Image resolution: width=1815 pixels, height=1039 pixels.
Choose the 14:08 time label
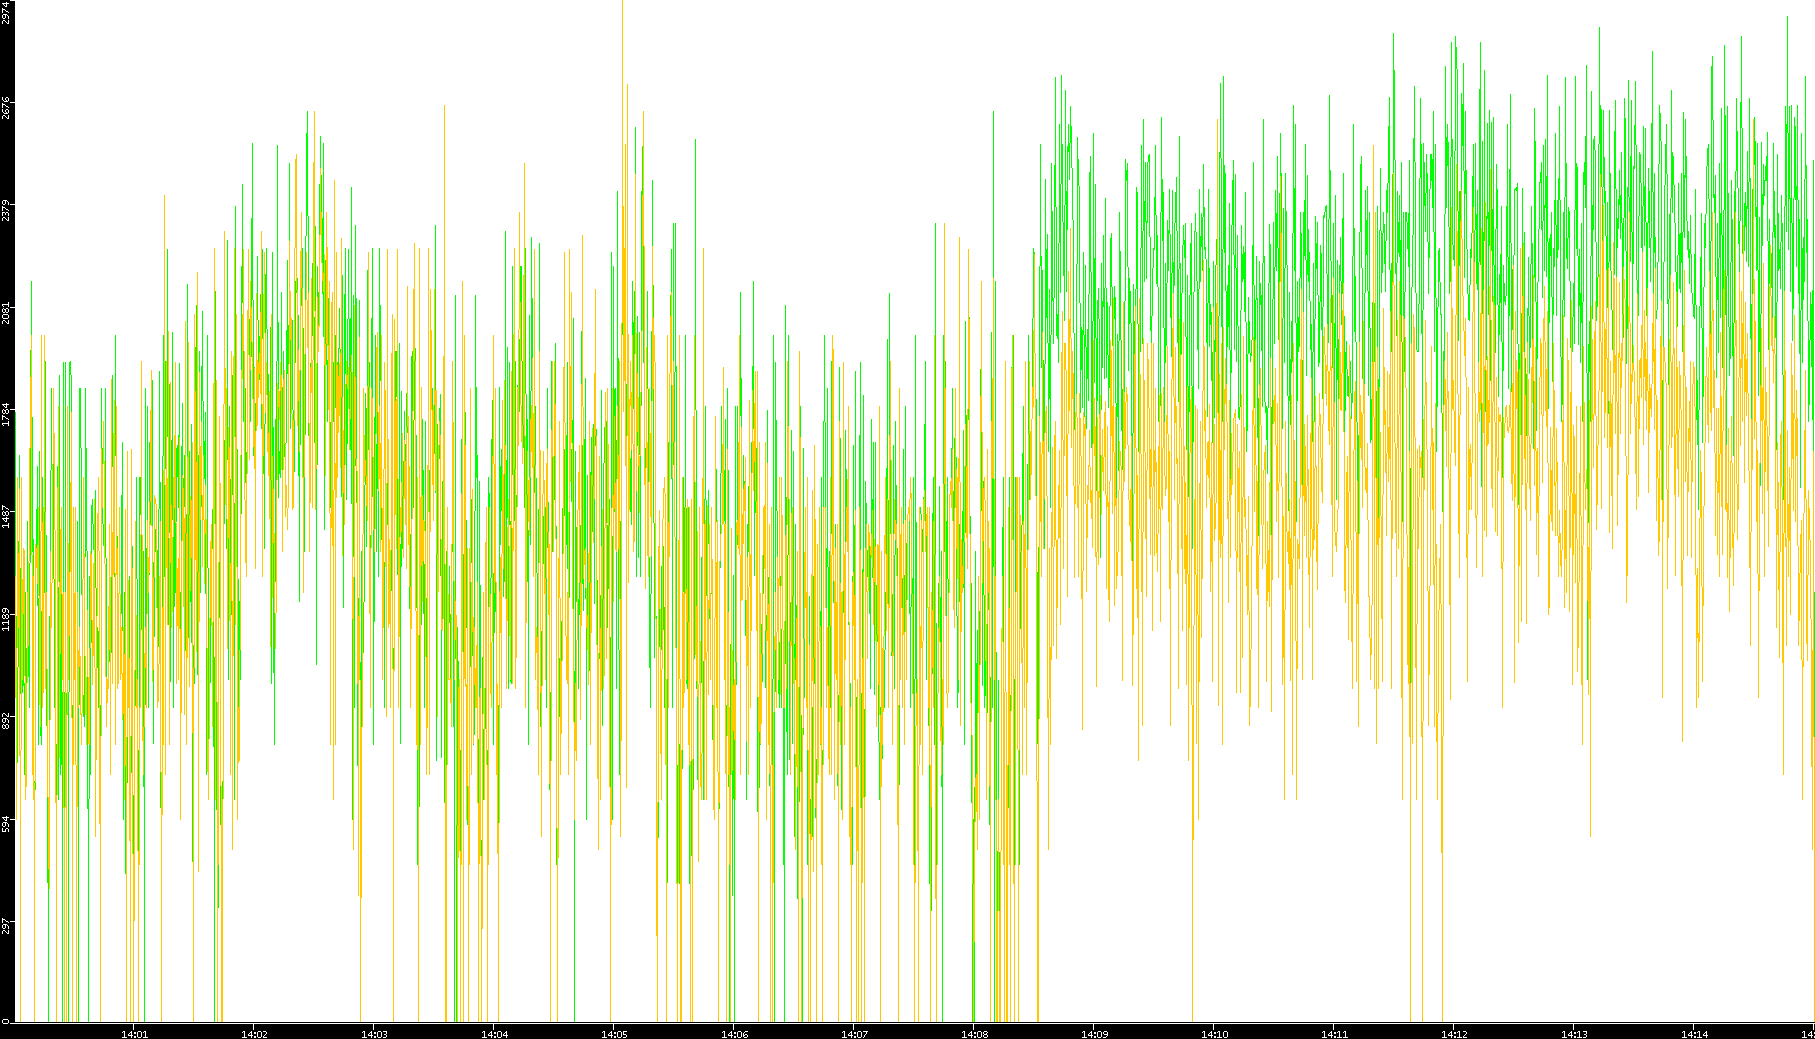click(974, 1034)
